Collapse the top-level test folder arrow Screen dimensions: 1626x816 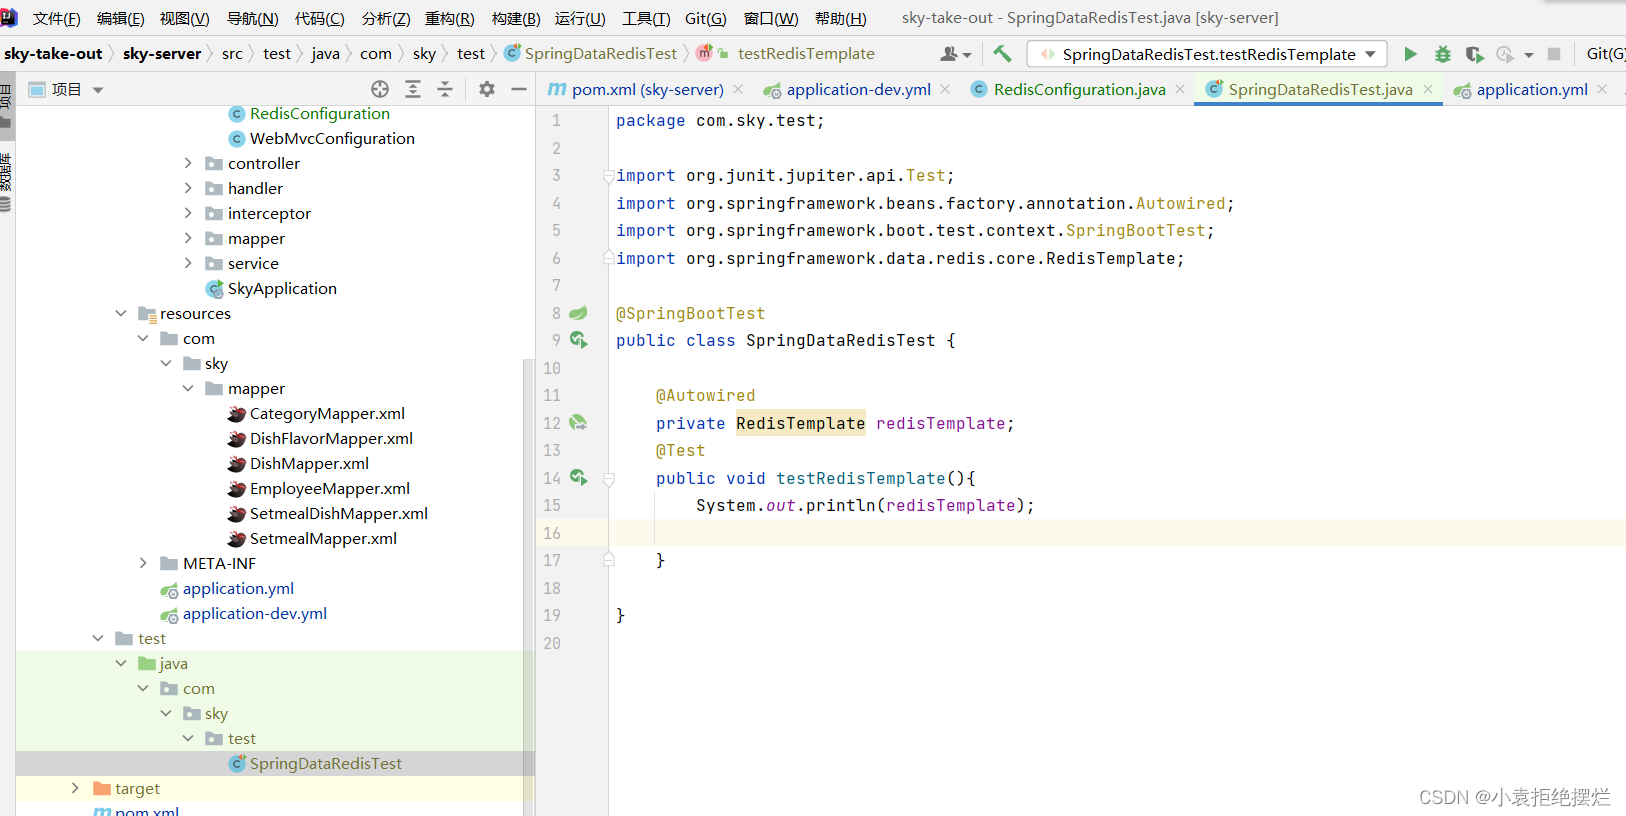98,638
